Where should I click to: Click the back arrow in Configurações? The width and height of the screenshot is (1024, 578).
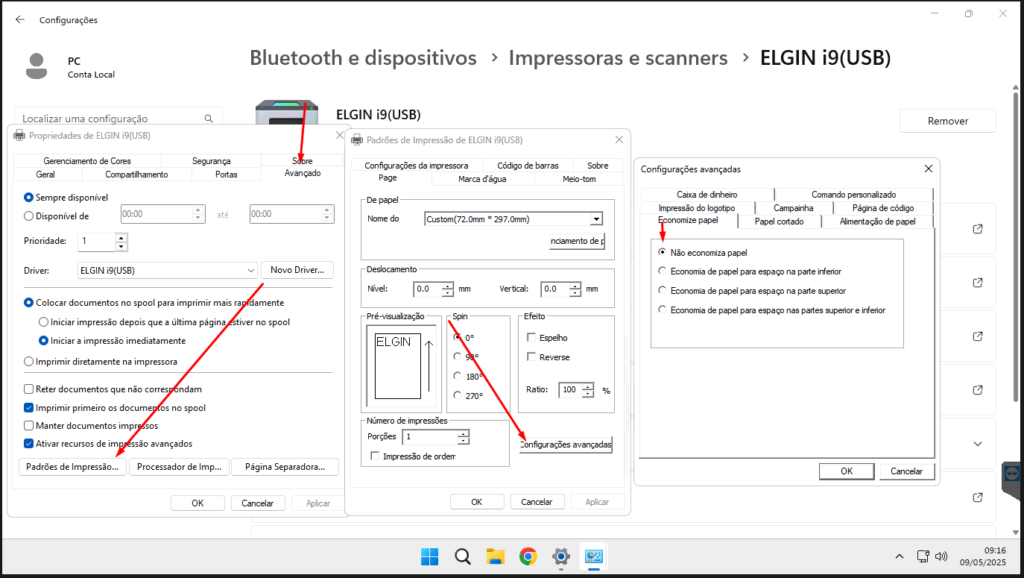20,19
